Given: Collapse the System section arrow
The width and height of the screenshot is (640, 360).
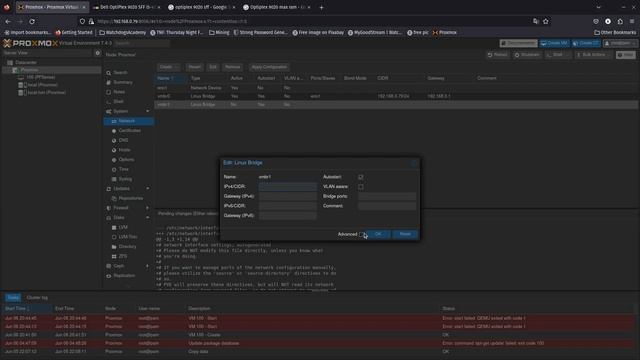Looking at the screenshot, I should [148, 111].
